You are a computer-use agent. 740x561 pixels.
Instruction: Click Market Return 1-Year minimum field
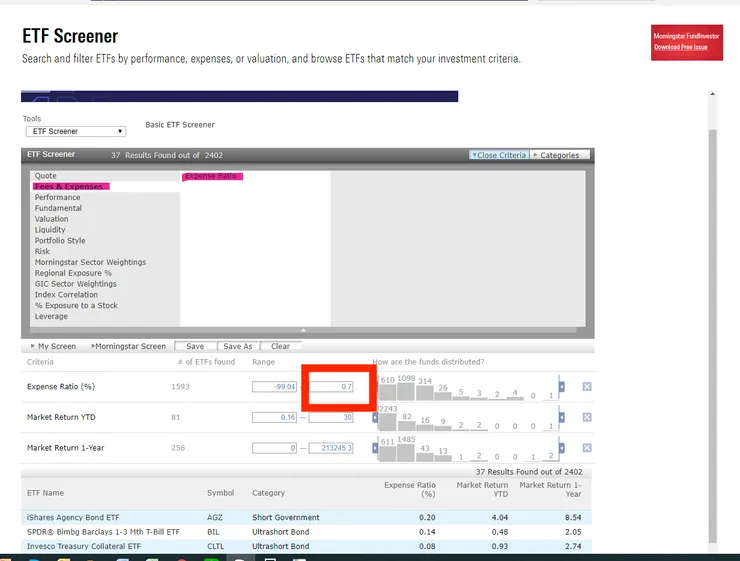274,448
